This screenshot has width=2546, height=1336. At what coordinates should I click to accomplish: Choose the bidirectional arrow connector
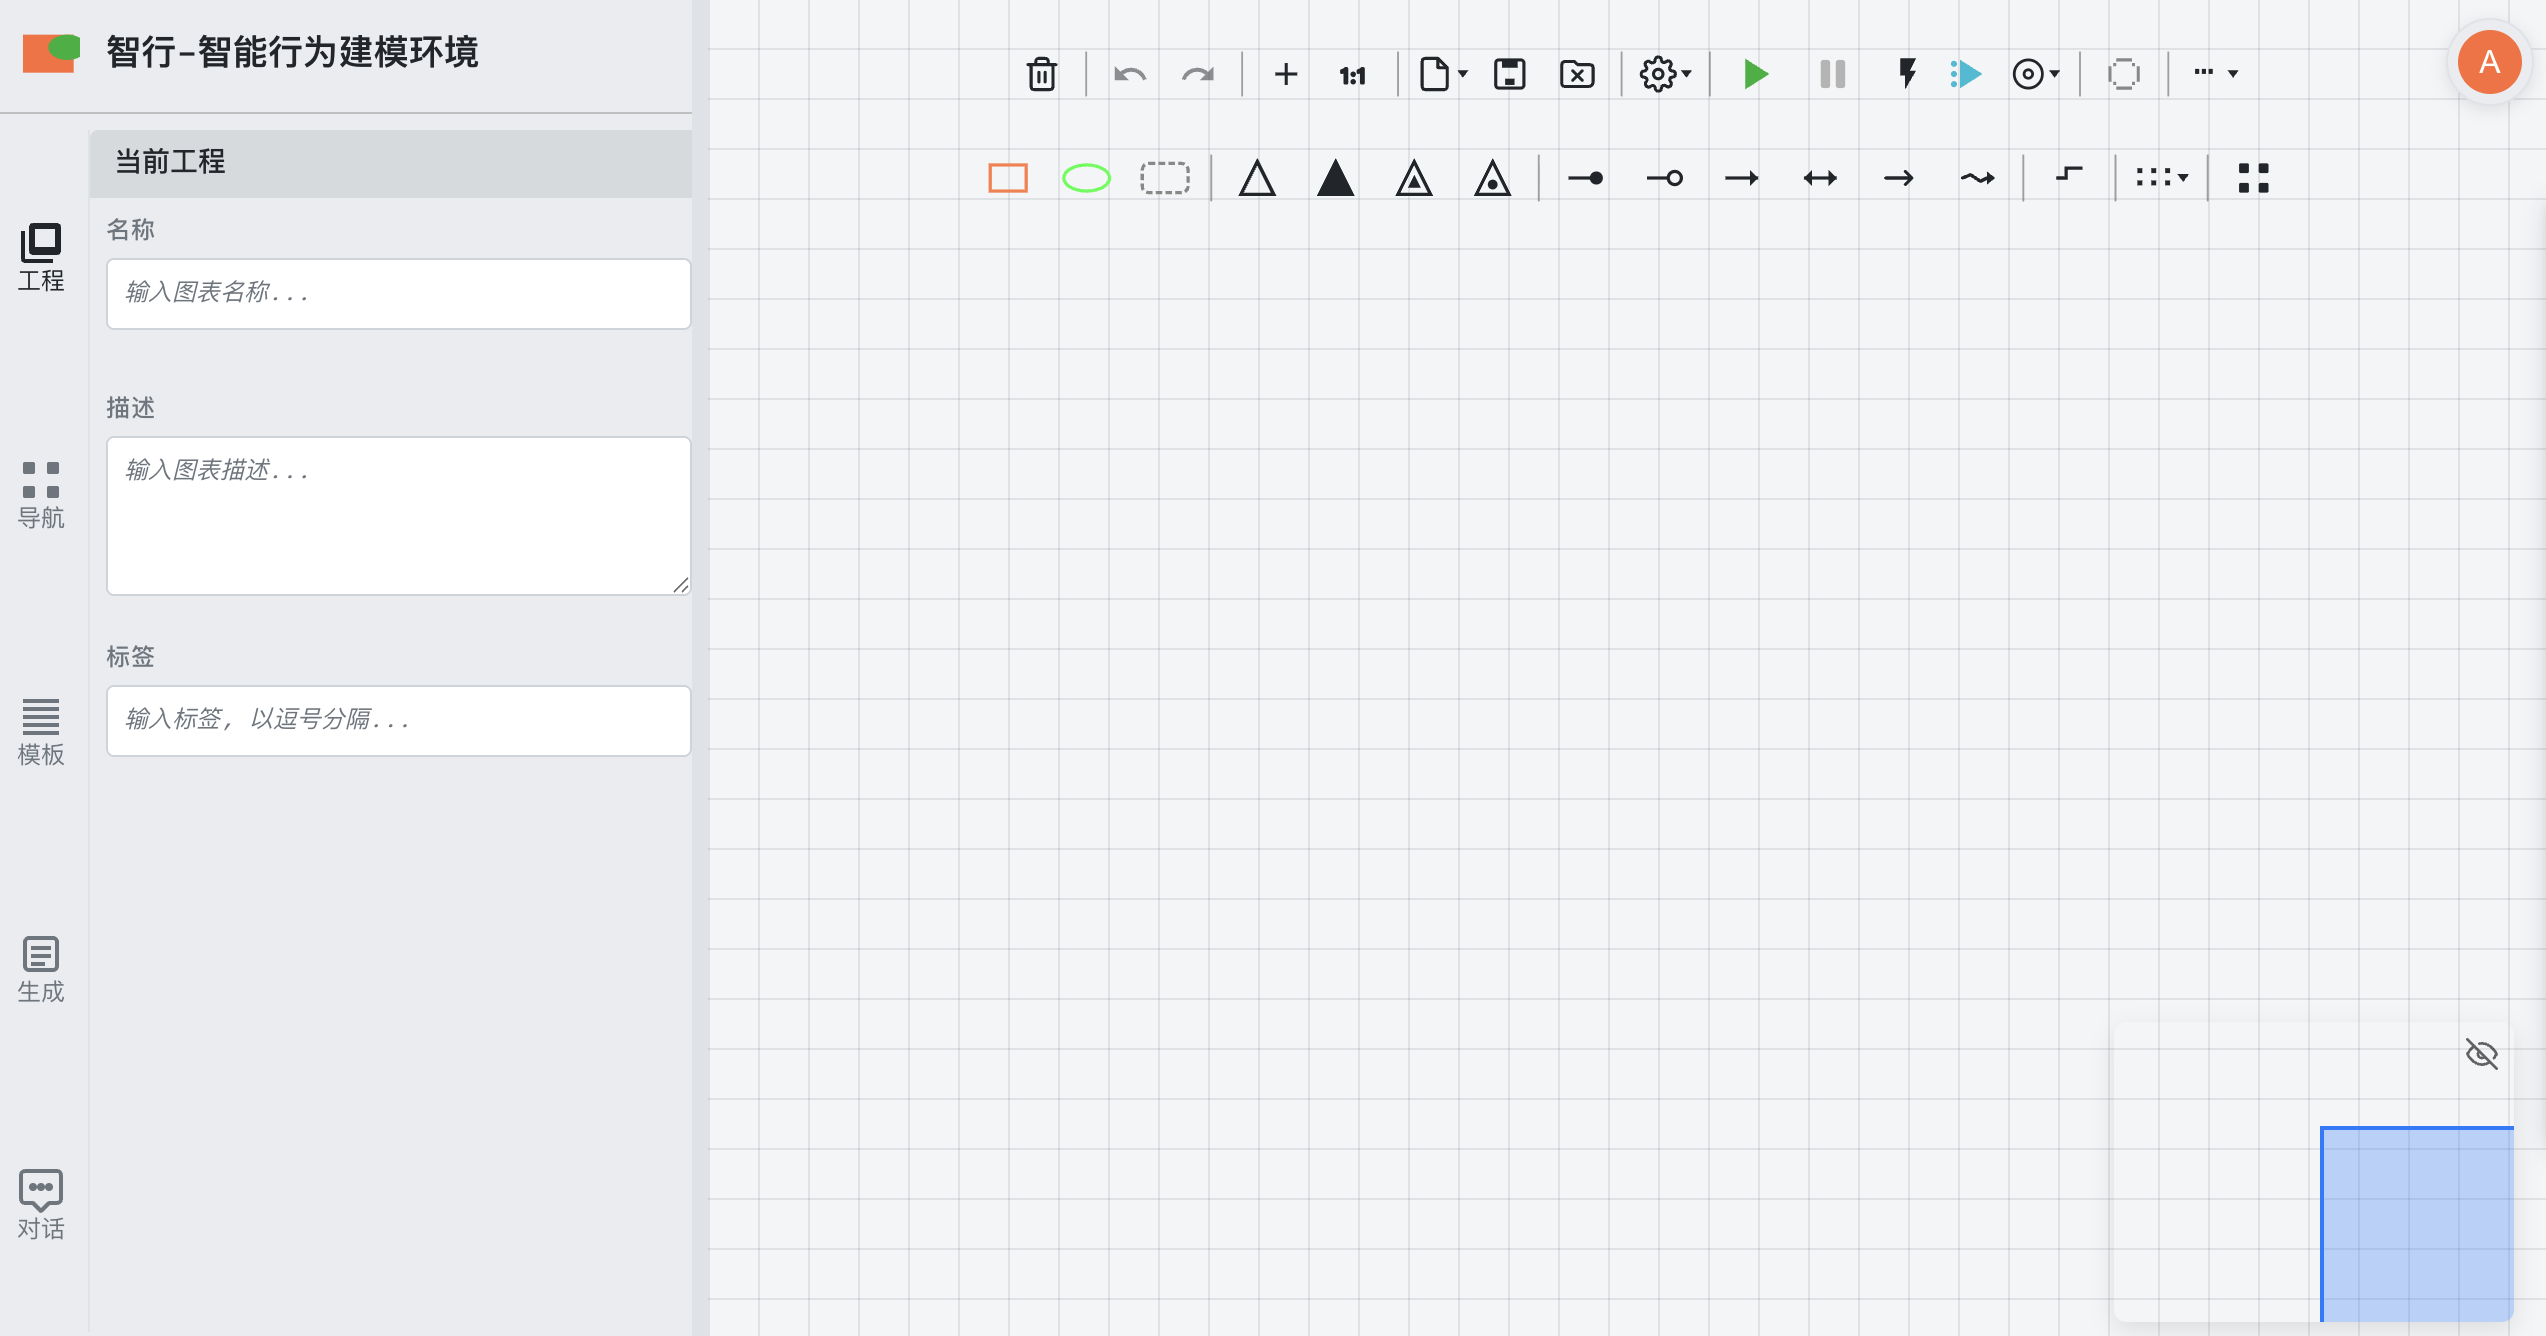tap(1819, 178)
